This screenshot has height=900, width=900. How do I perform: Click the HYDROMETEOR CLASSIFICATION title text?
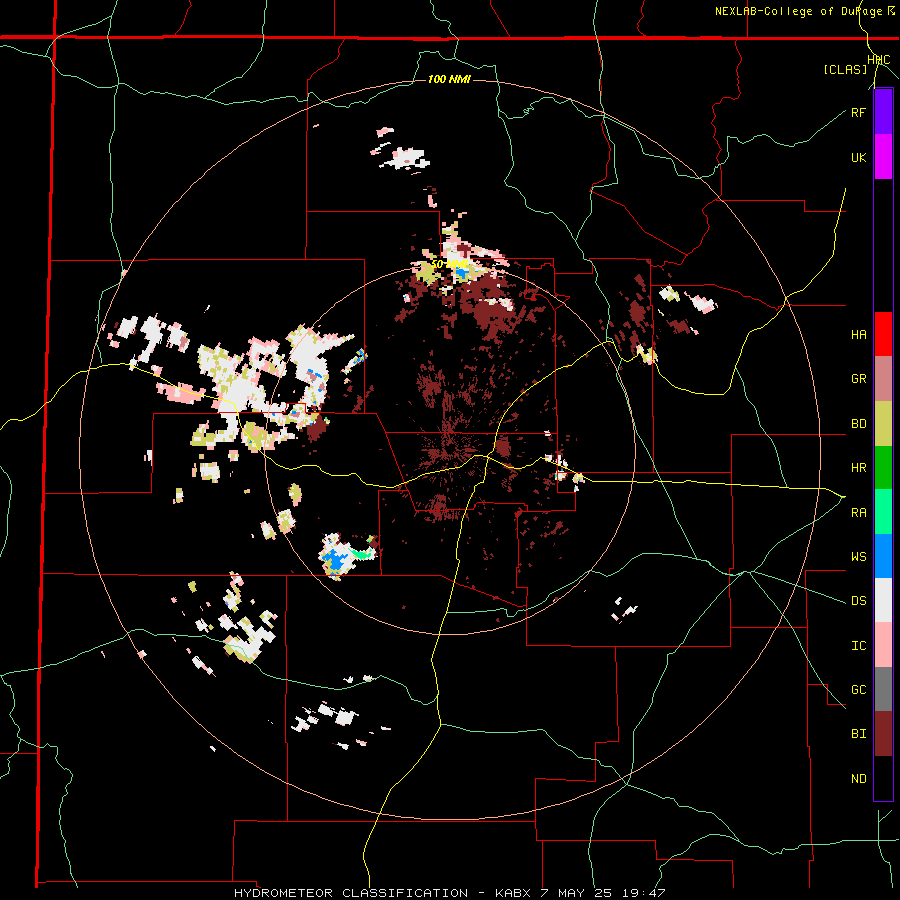click(351, 893)
